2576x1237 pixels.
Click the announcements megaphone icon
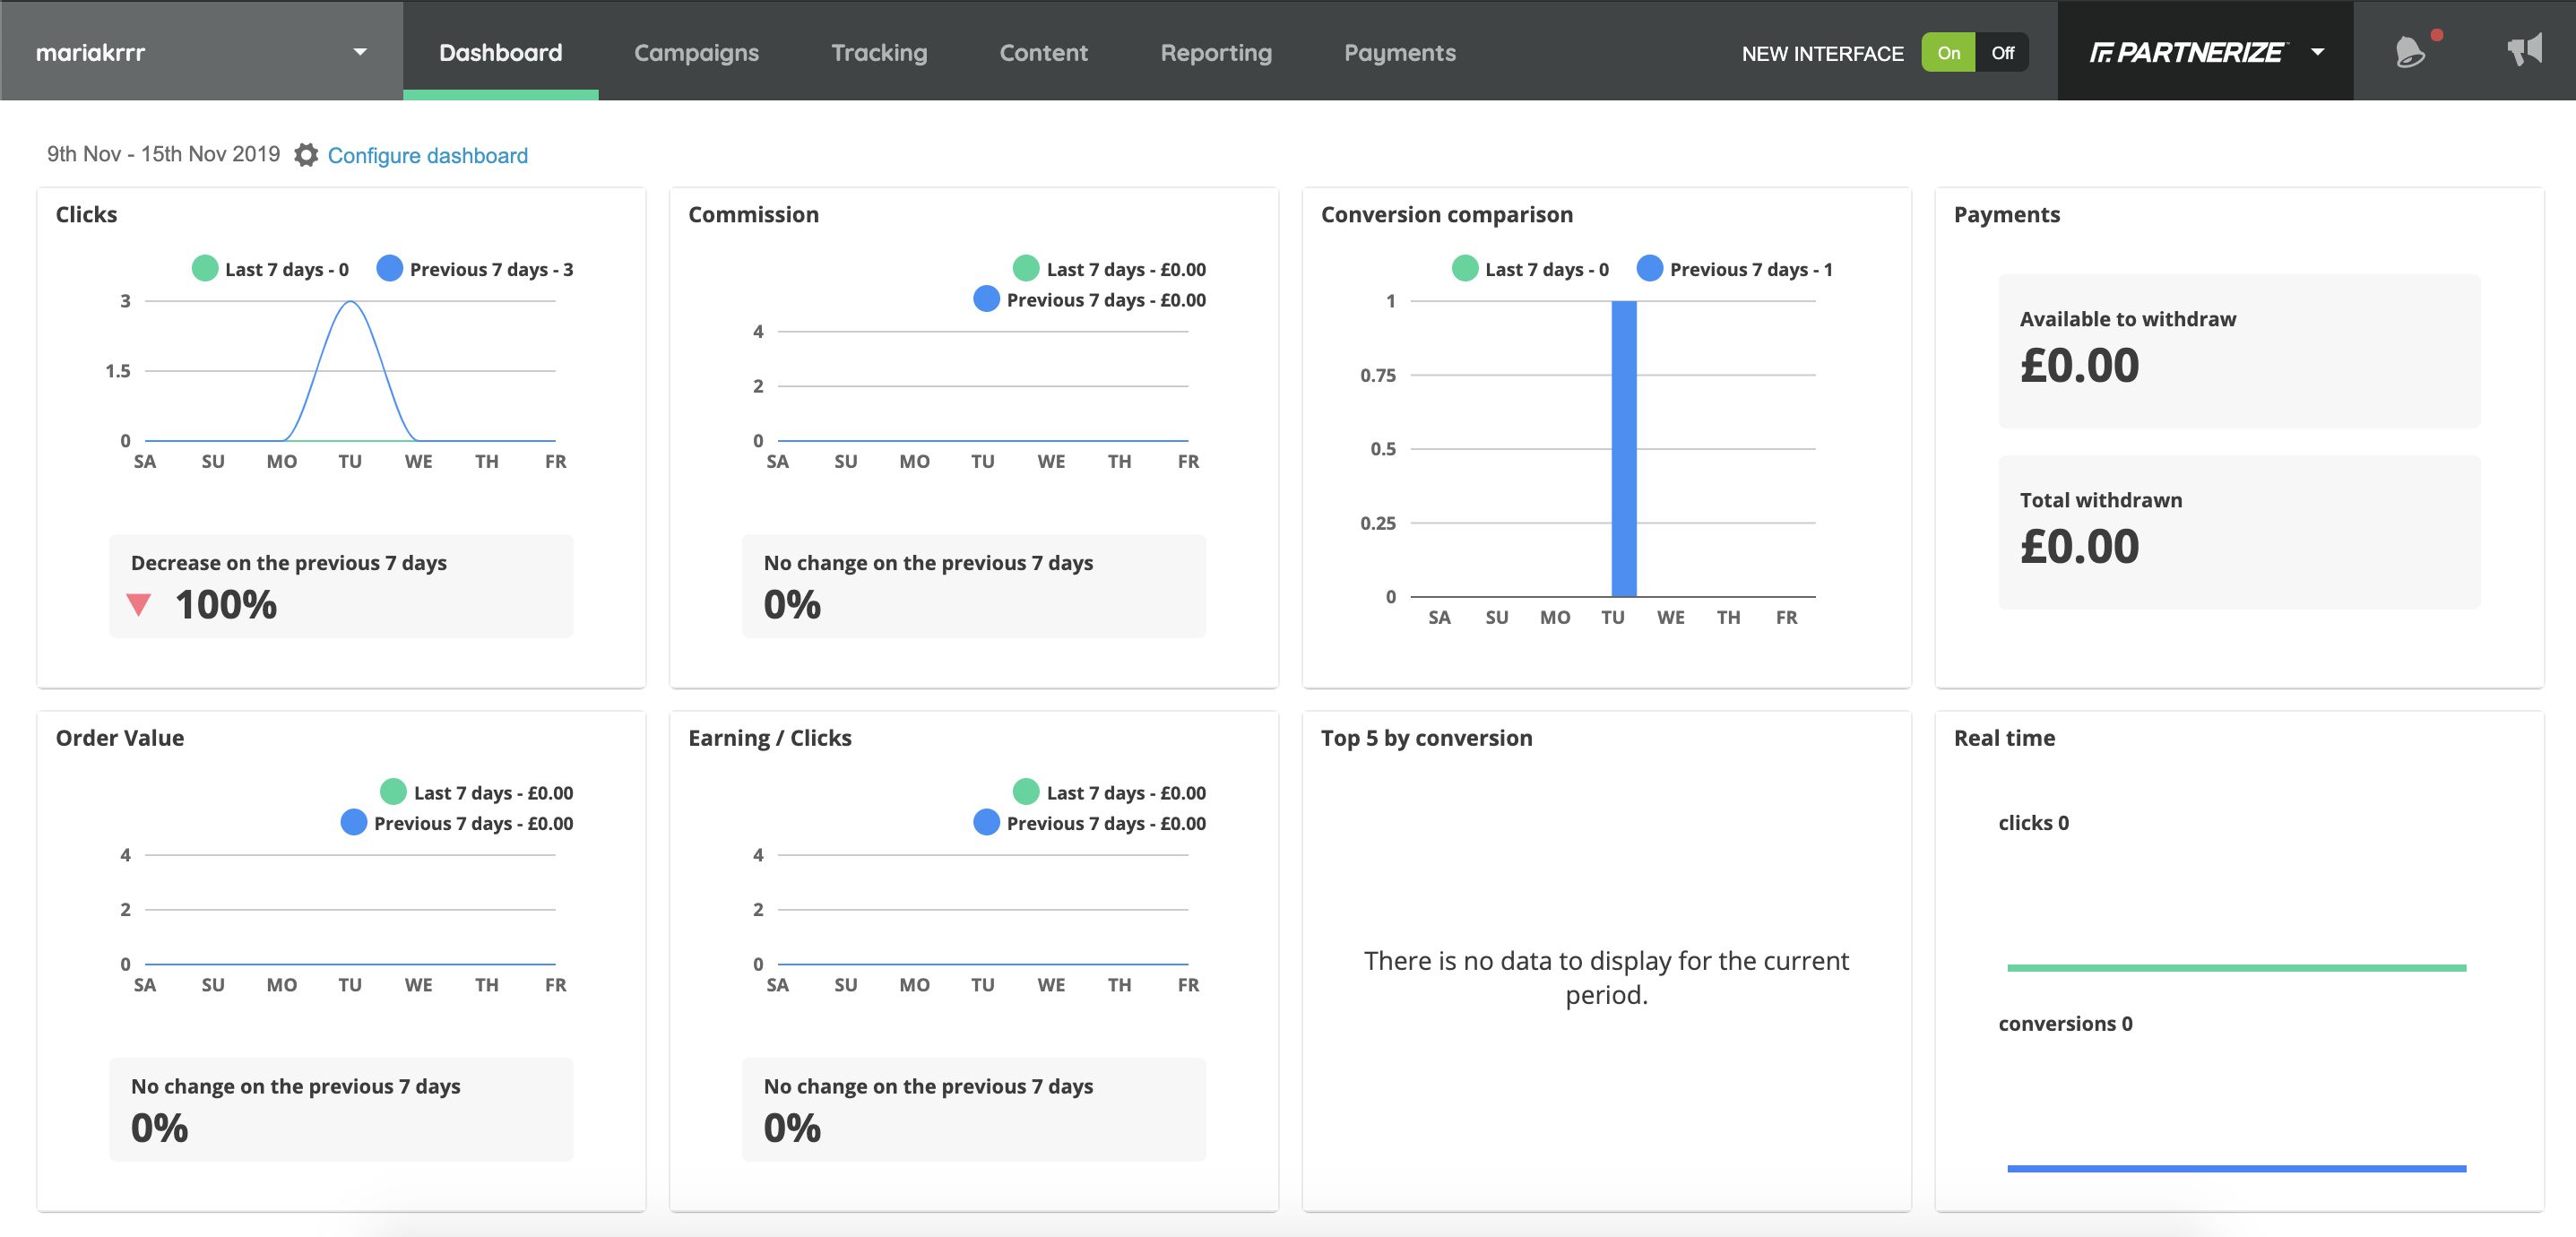(2524, 50)
